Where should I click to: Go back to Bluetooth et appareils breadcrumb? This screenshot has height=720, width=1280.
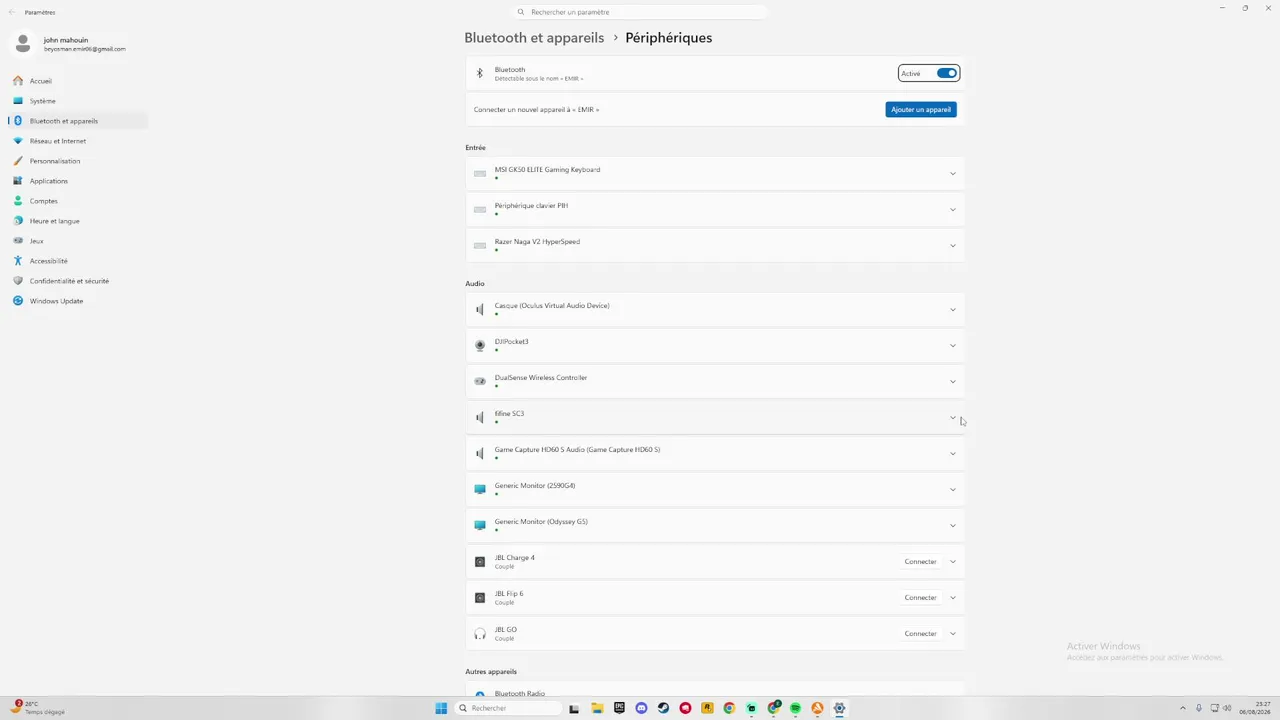click(x=534, y=38)
